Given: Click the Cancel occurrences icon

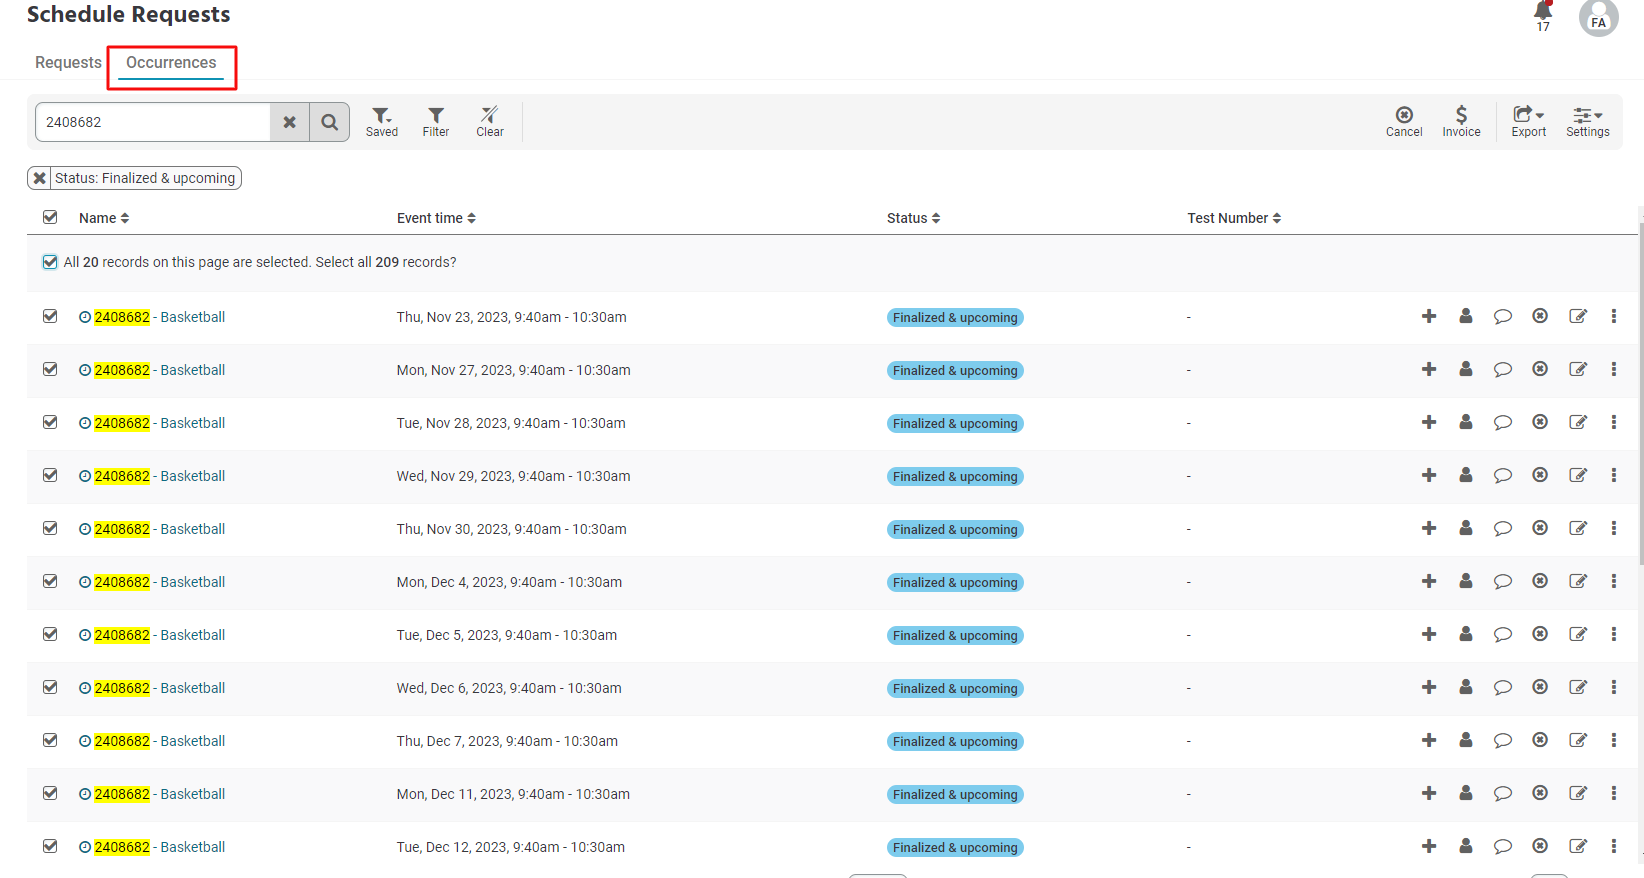Looking at the screenshot, I should click(x=1404, y=121).
